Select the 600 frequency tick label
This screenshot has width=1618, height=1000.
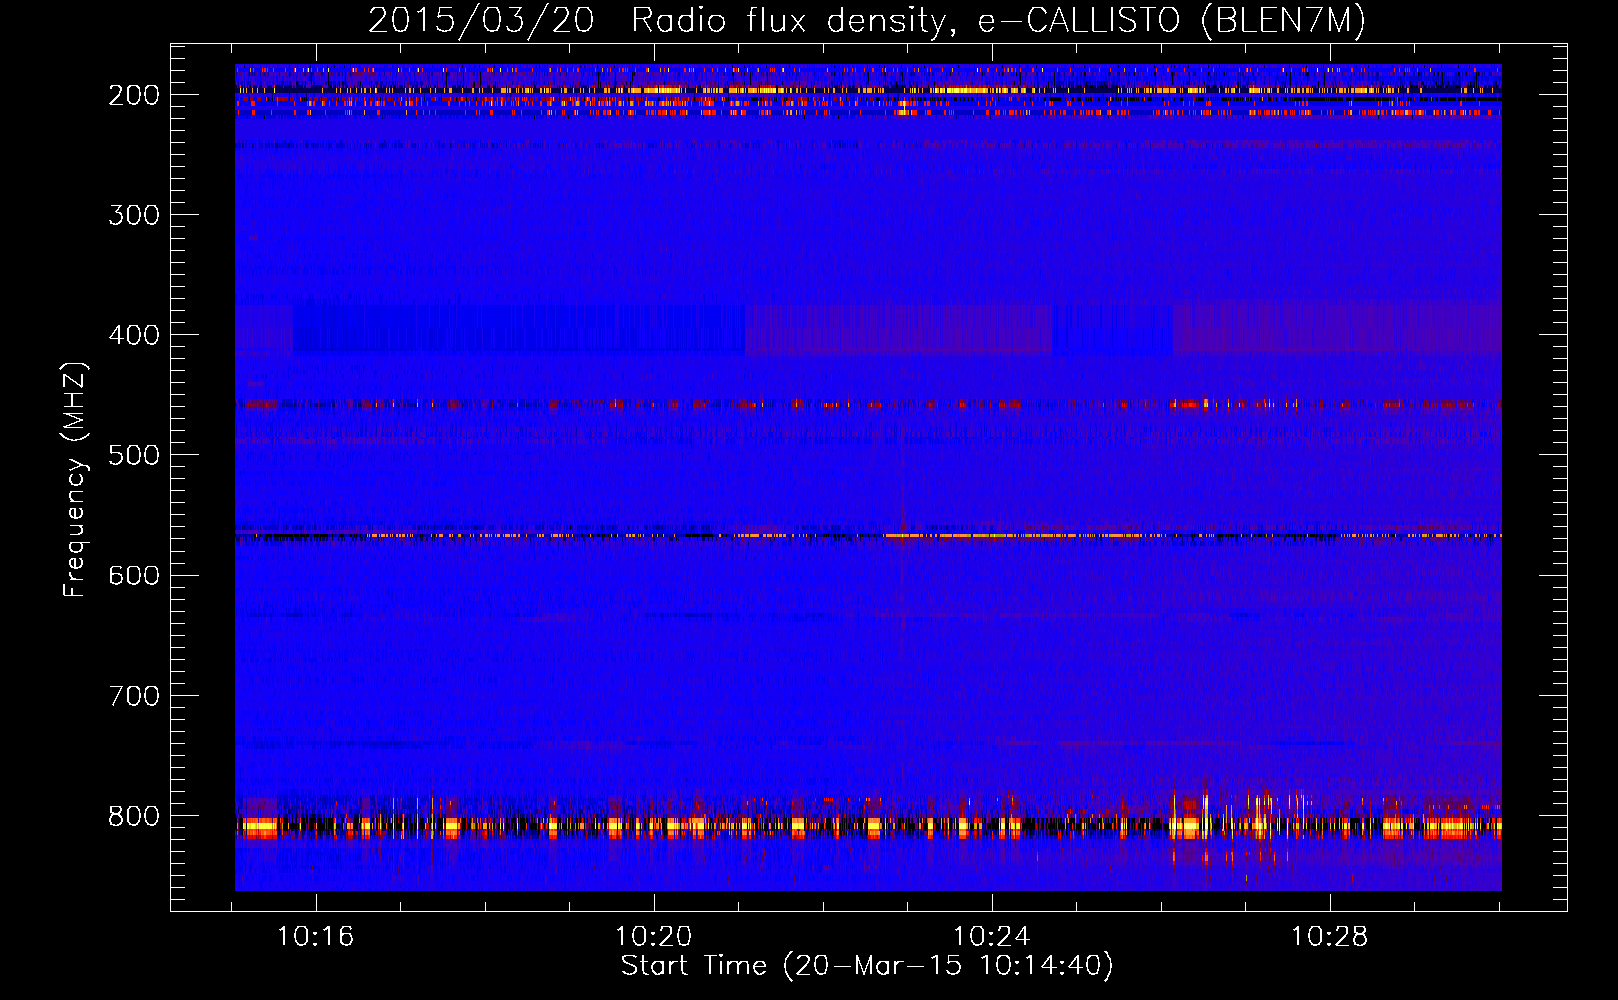pos(134,575)
